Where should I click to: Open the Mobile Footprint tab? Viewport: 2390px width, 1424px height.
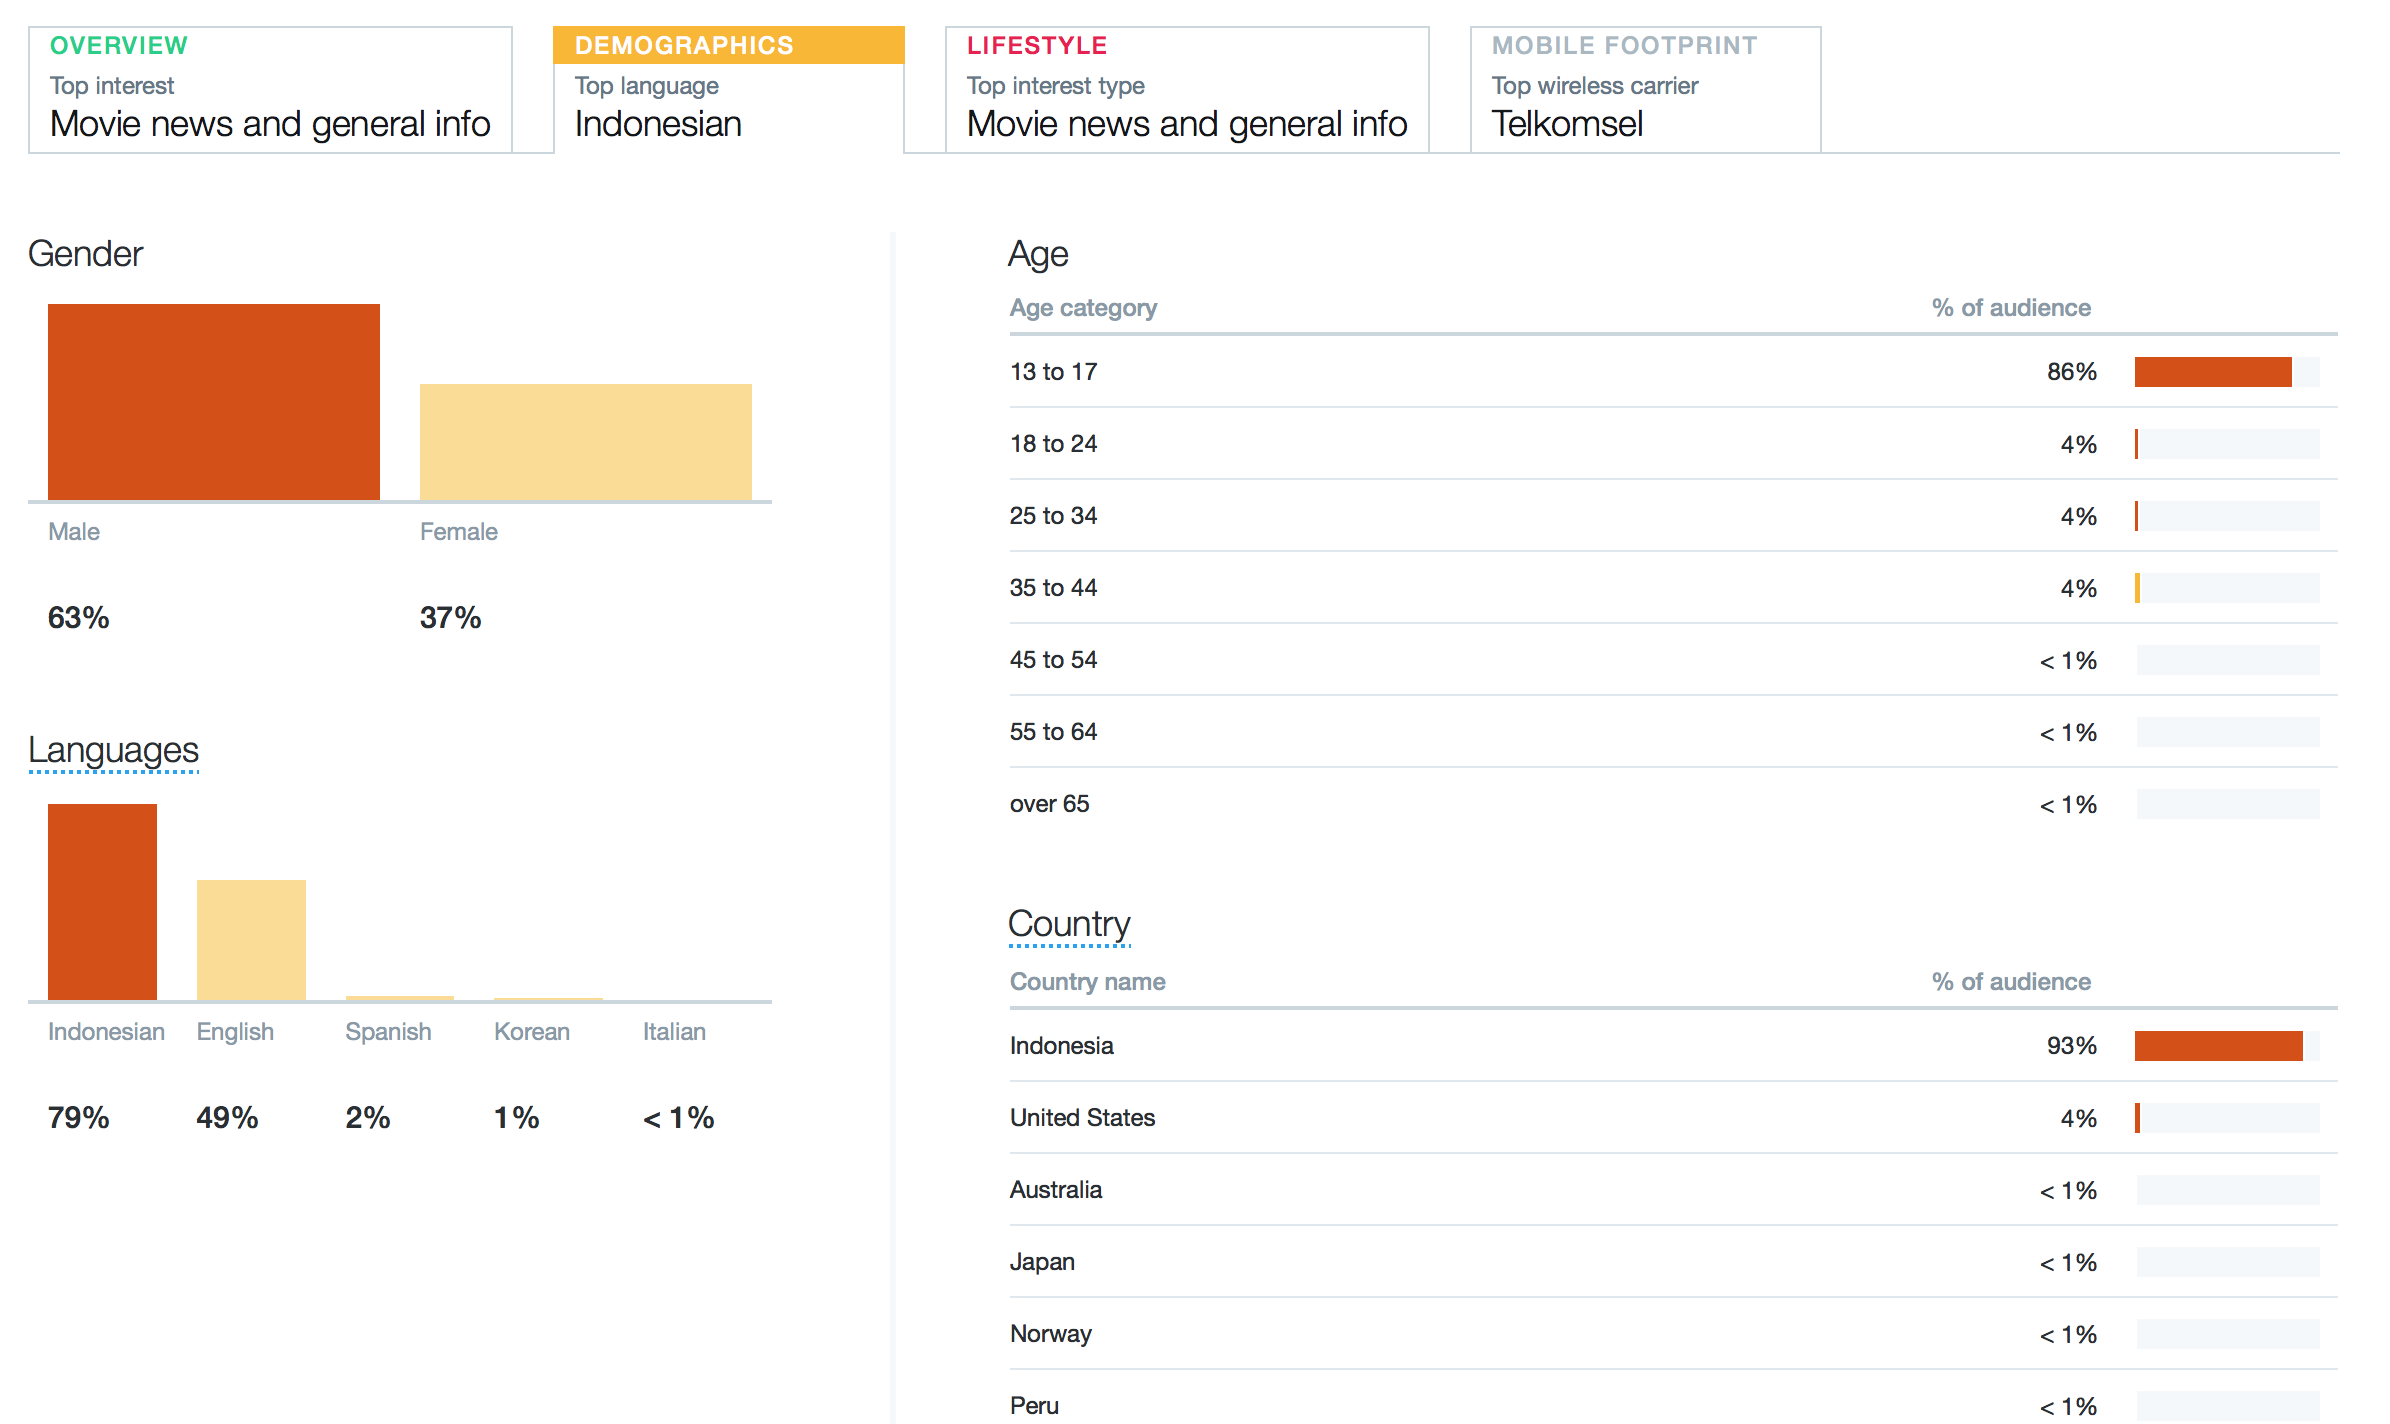(1645, 90)
